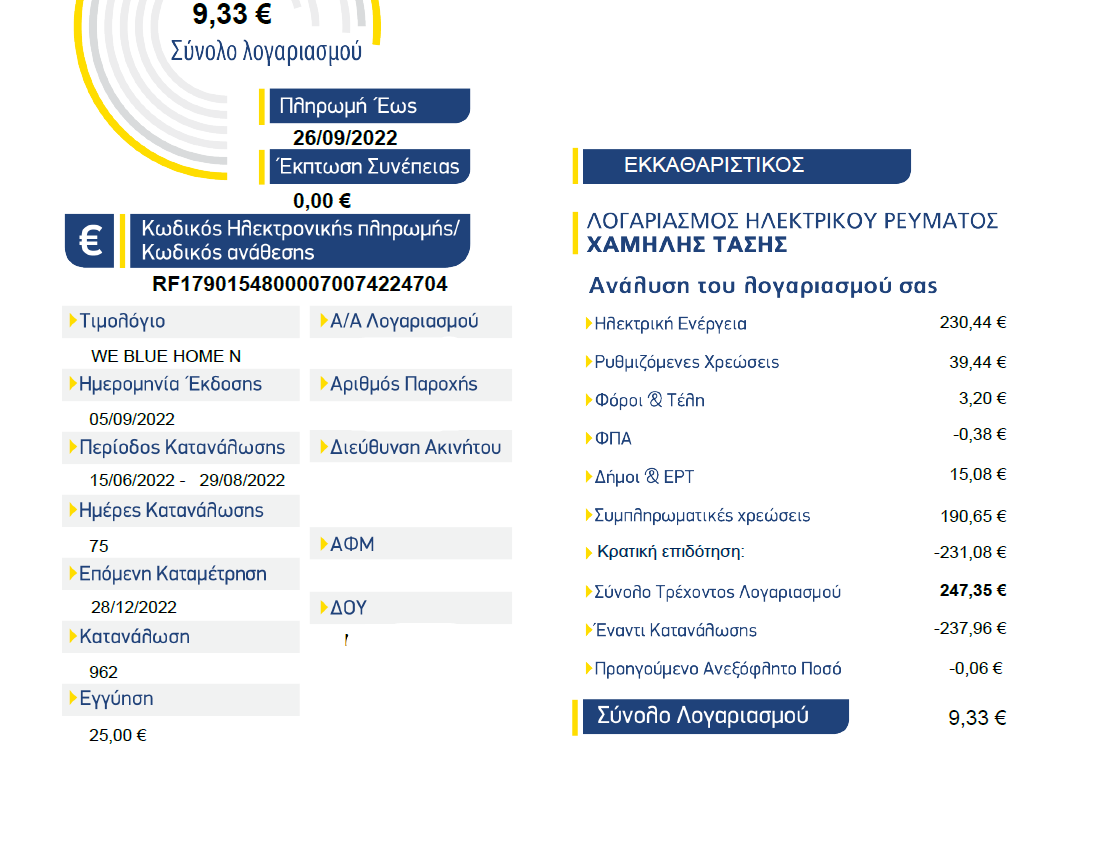The width and height of the screenshot is (1117, 850).
Task: Click the Κωδικός Ηλεκτρονικής πληρωμής banner
Action: point(300,241)
